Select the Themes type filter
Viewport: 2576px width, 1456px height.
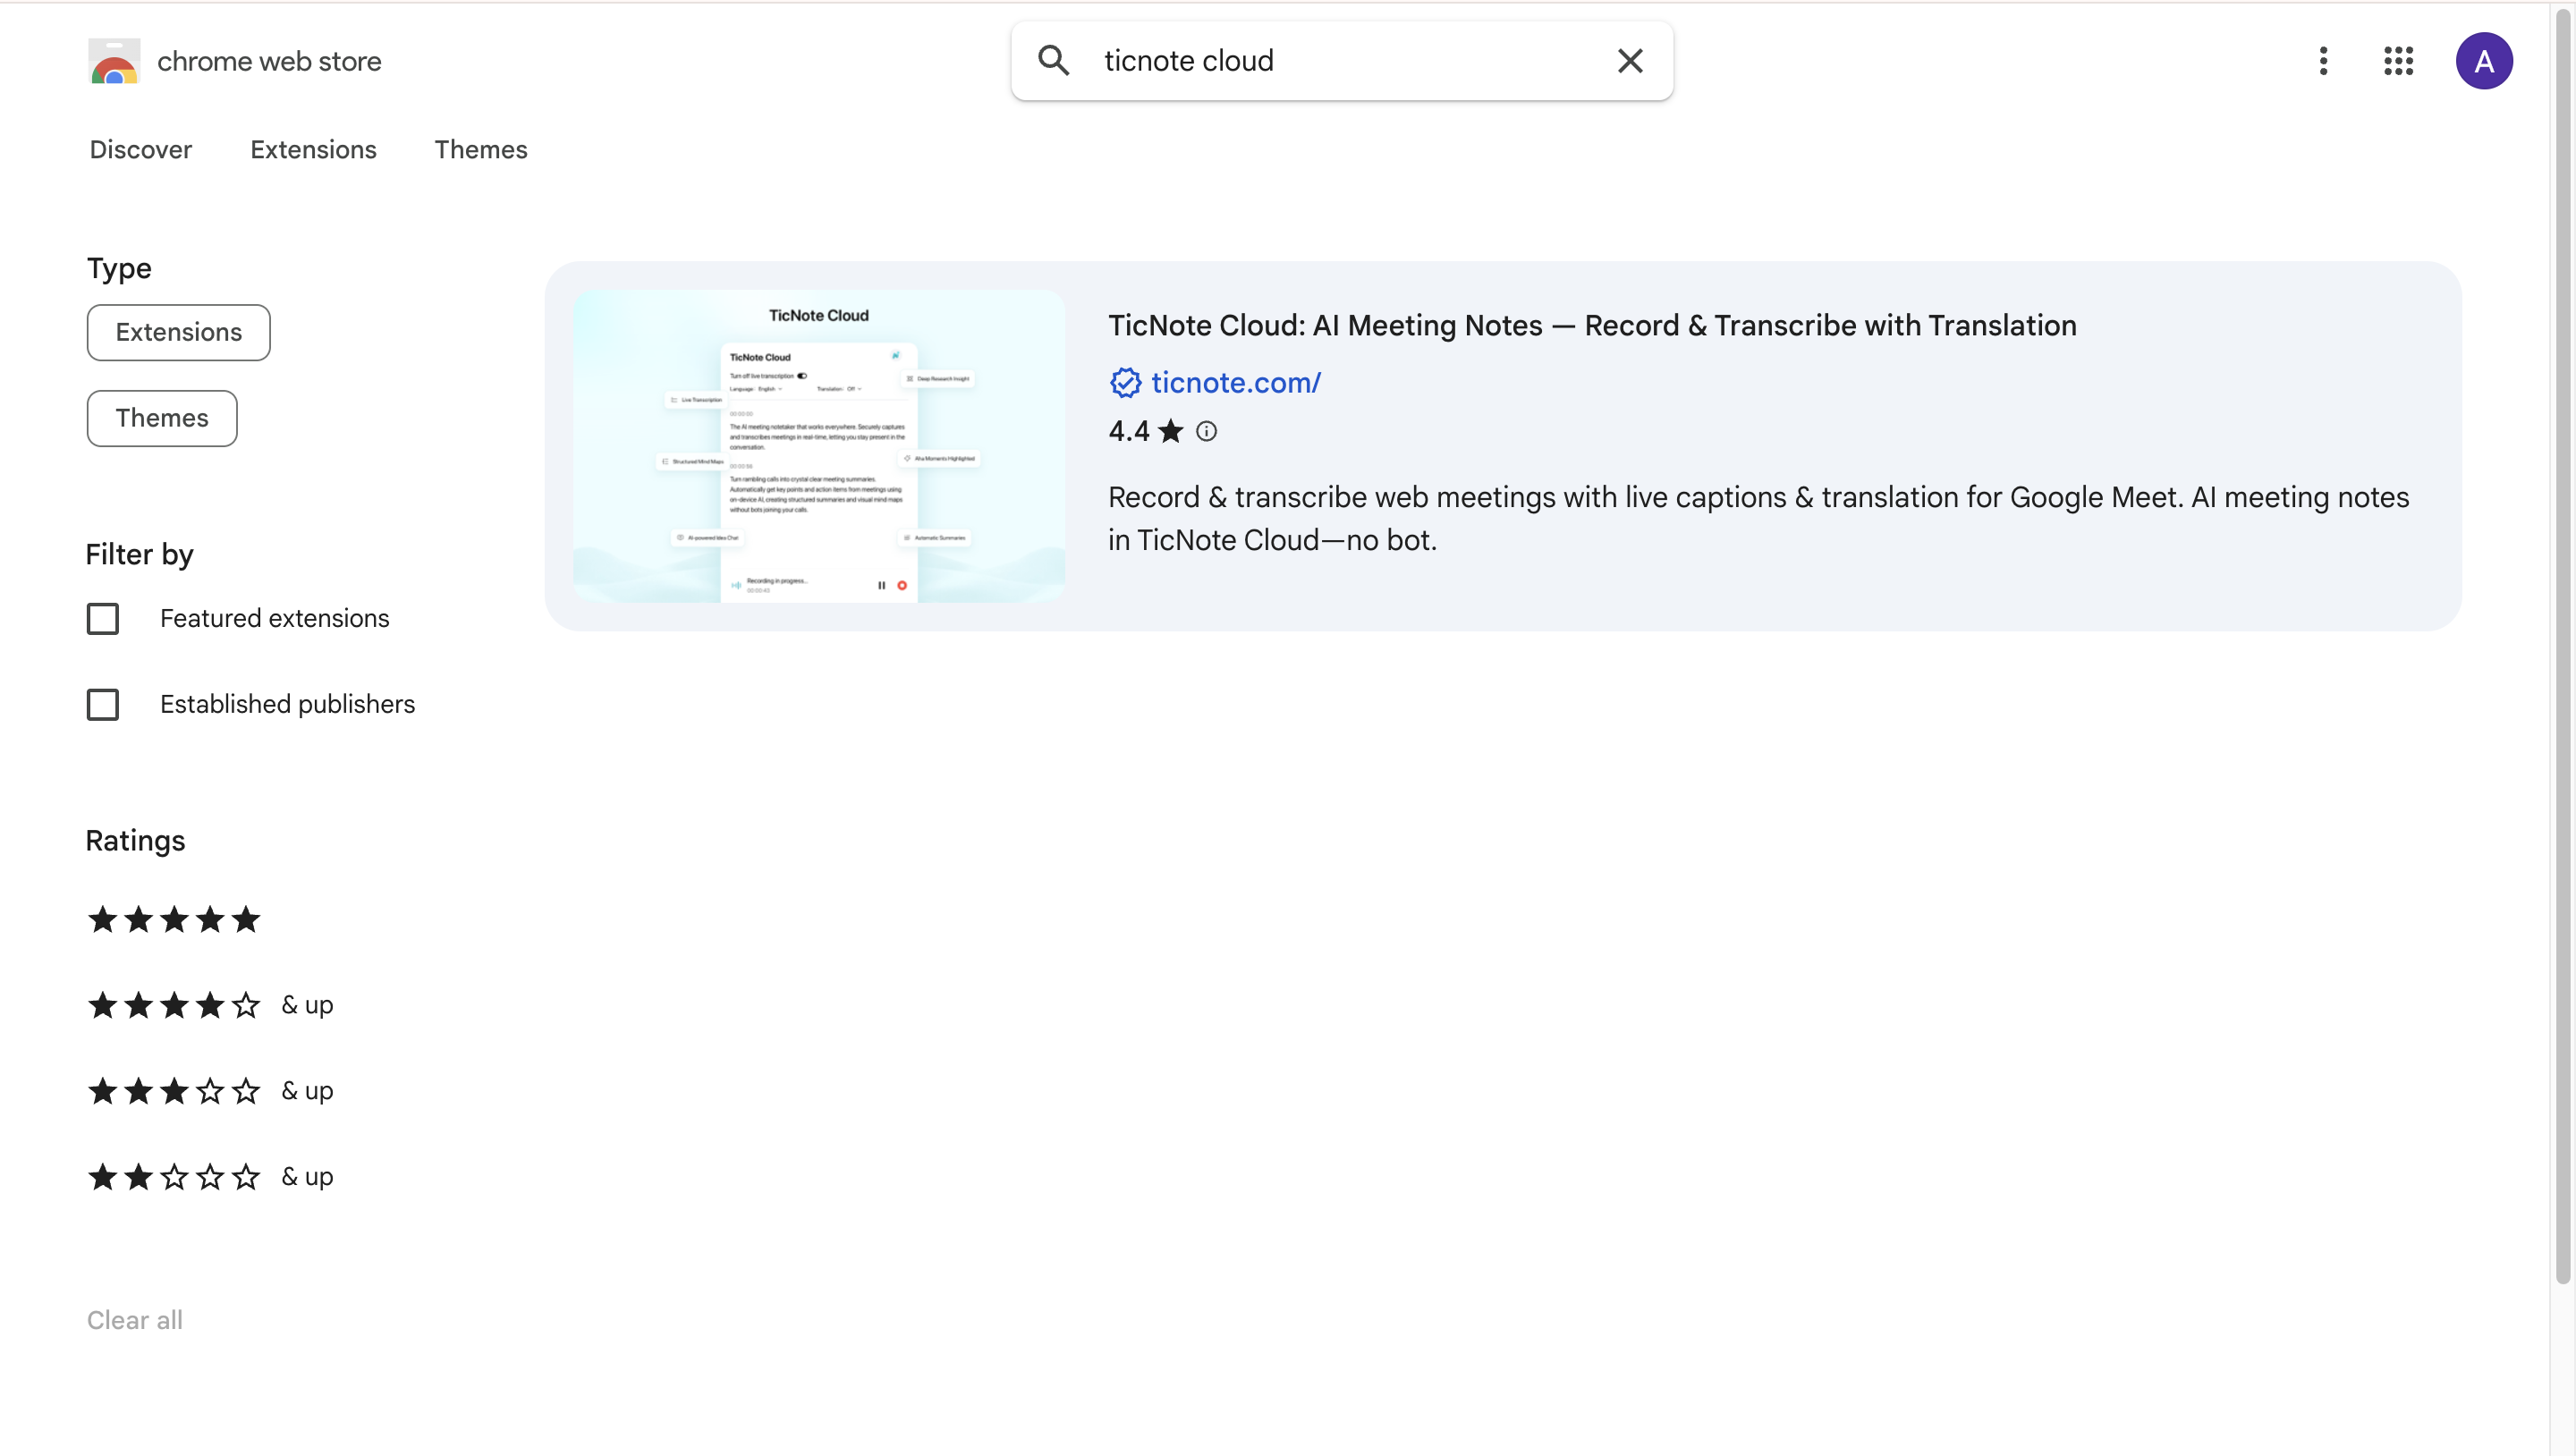(161, 418)
